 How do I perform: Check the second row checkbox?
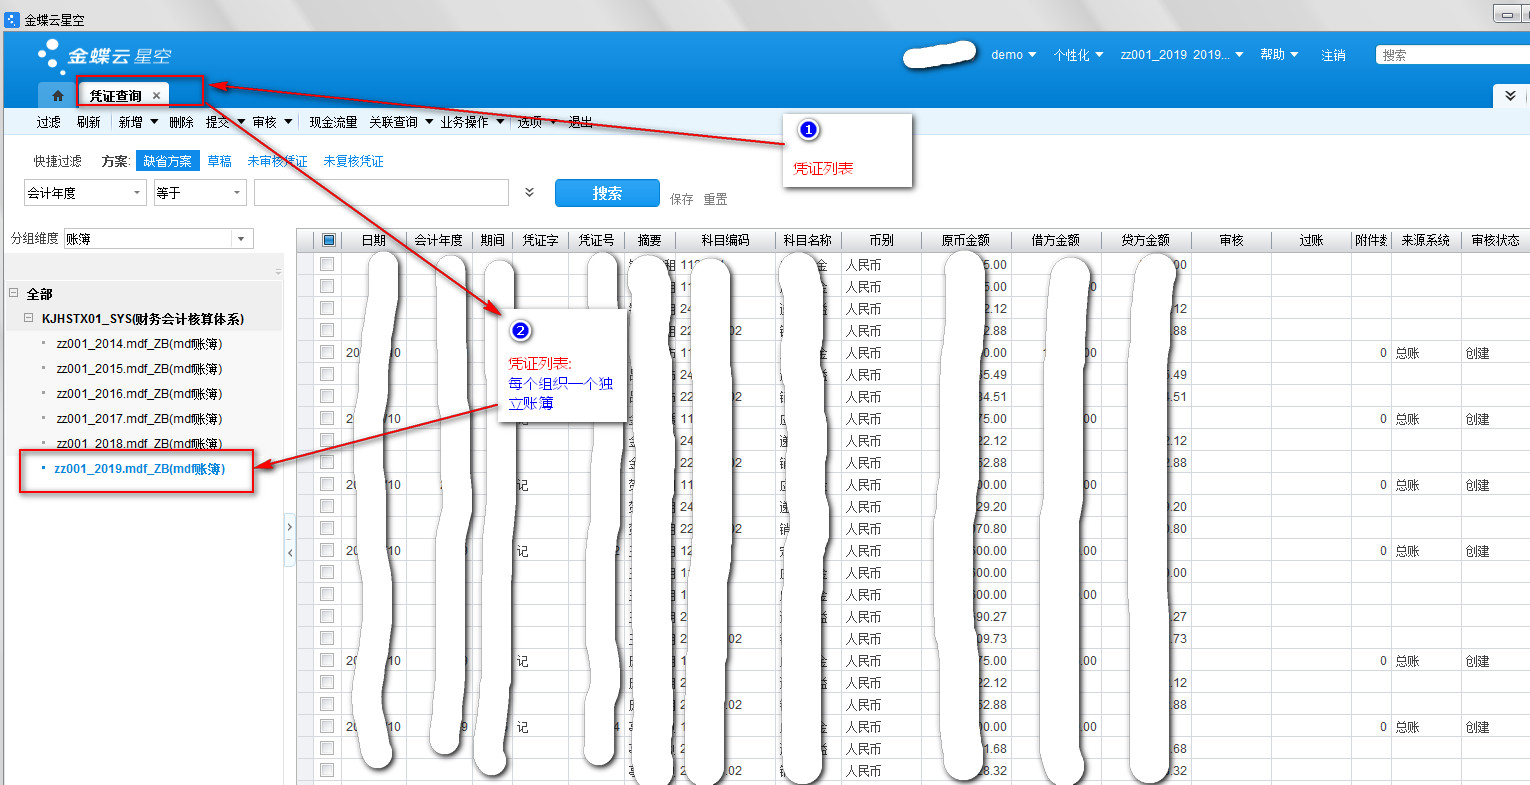(327, 287)
